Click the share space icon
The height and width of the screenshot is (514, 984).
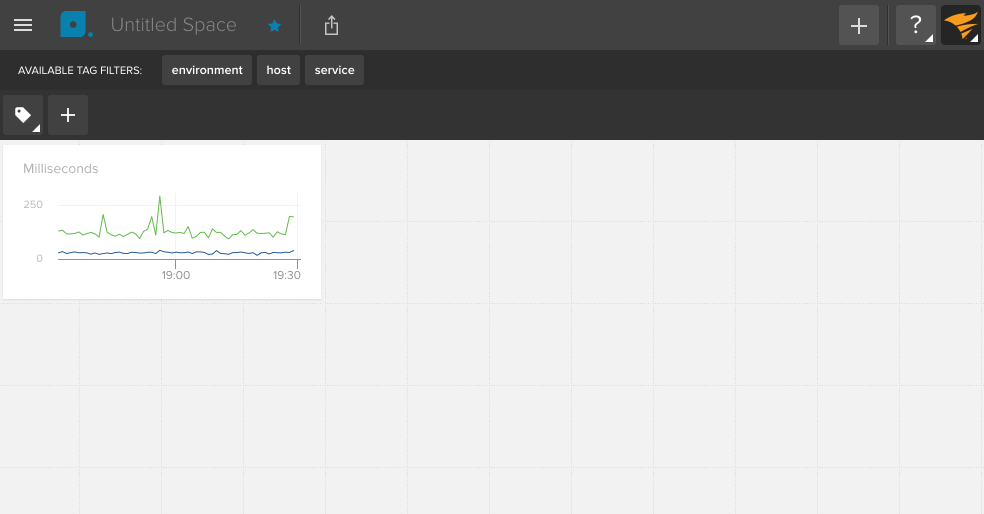[x=332, y=26]
